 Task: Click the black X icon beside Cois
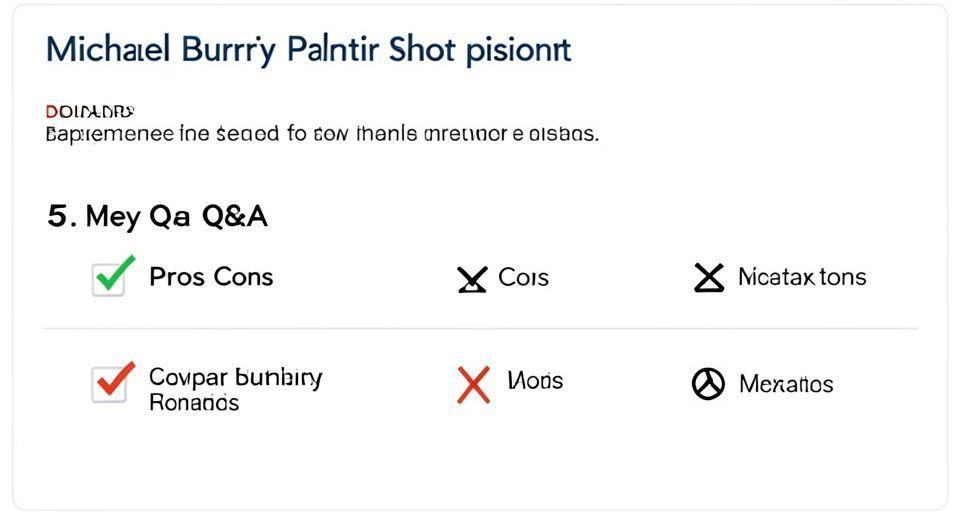[x=472, y=279]
